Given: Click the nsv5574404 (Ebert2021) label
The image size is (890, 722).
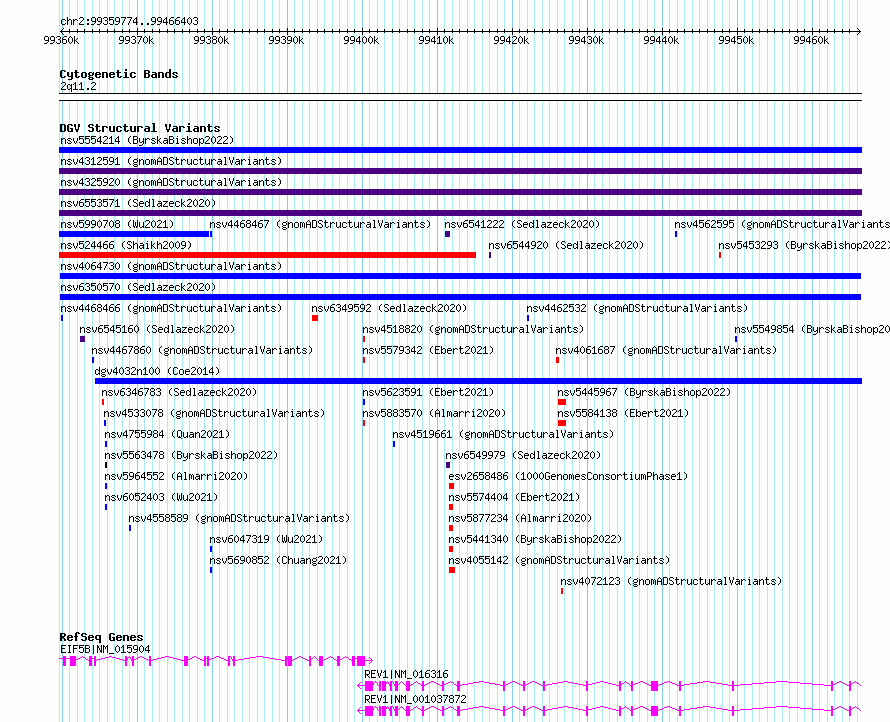Looking at the screenshot, I should pos(514,497).
